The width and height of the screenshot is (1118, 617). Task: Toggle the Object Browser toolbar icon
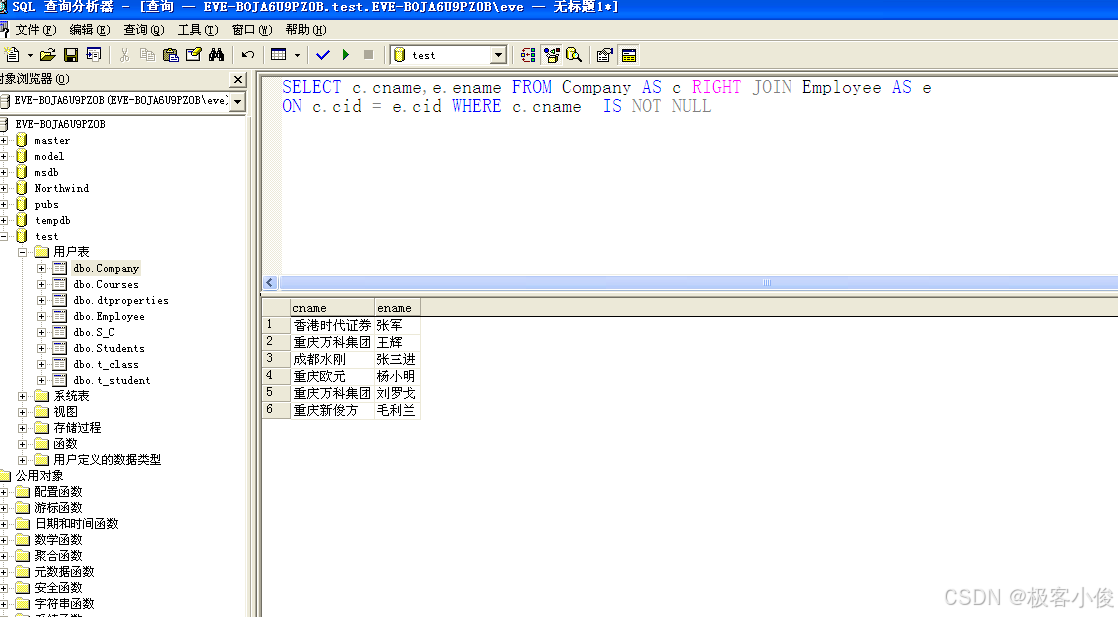[x=551, y=55]
